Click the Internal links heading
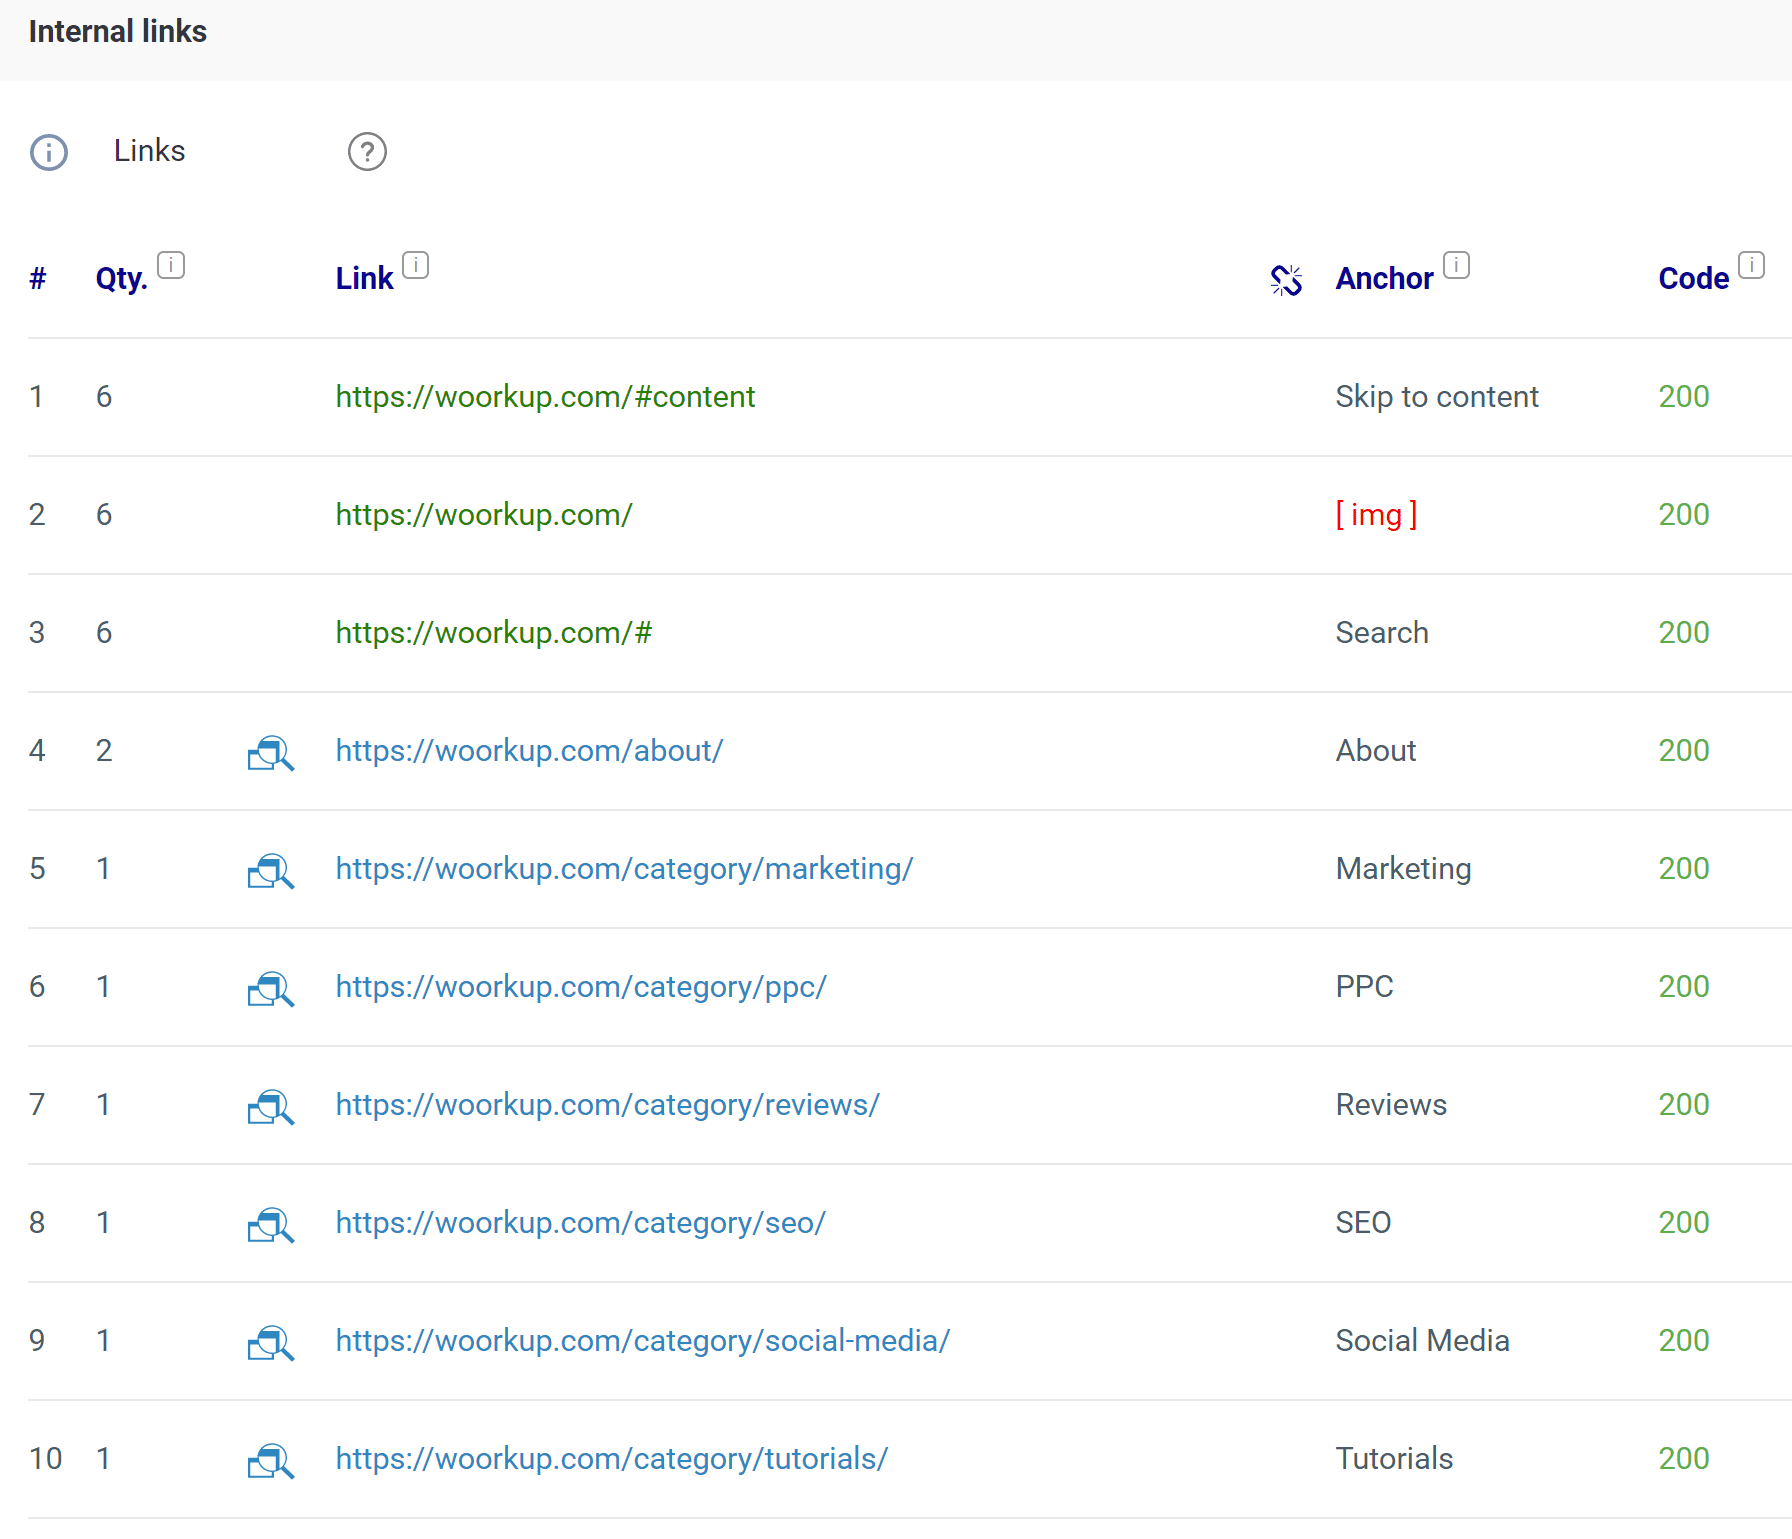 (118, 32)
